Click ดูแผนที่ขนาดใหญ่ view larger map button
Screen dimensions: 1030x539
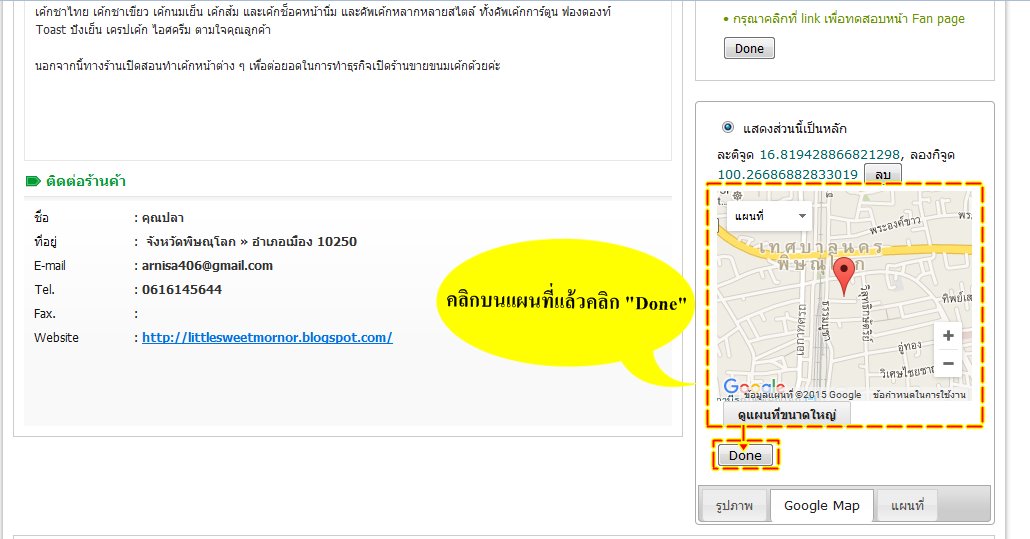786,414
